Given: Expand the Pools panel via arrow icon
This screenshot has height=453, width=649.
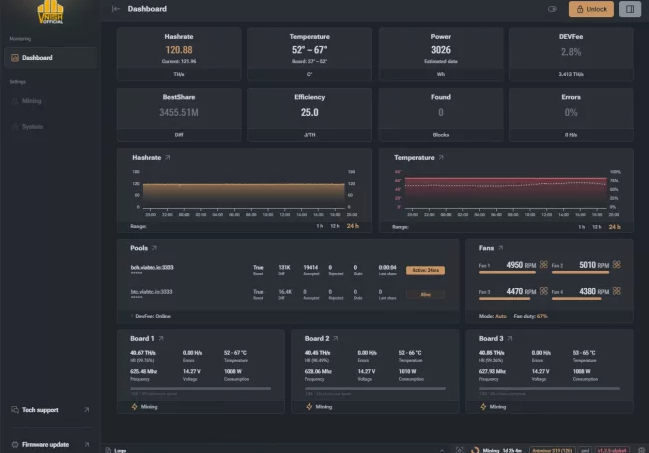Looking at the screenshot, I should pos(154,248).
